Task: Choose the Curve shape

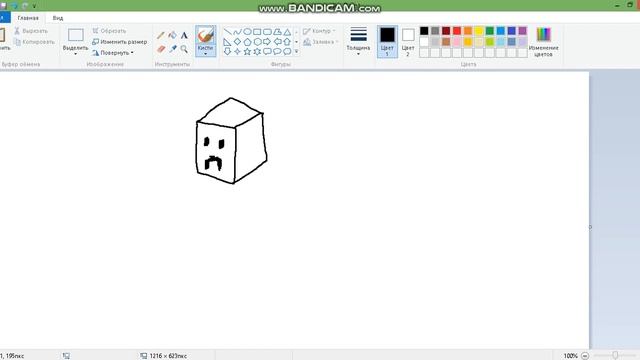Action: (x=238, y=31)
